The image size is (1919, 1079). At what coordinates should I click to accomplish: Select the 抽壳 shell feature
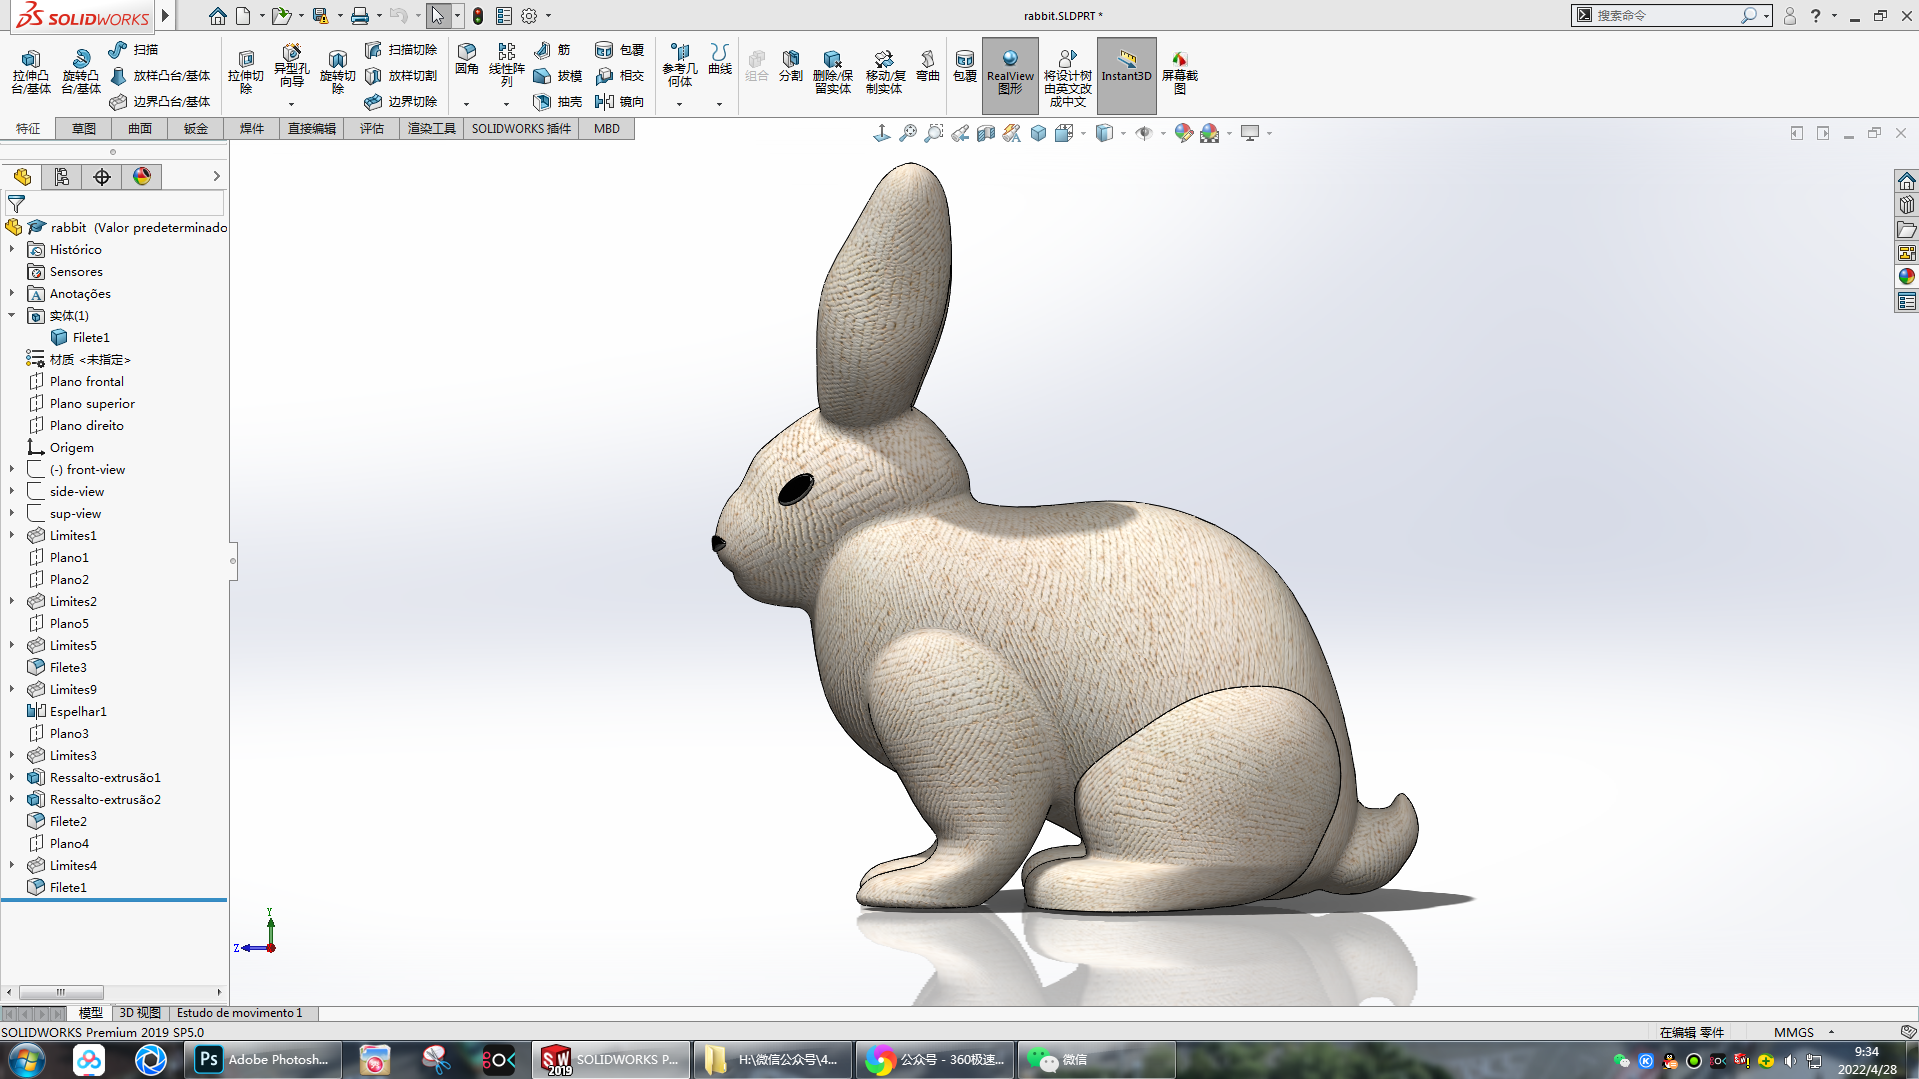tap(558, 101)
